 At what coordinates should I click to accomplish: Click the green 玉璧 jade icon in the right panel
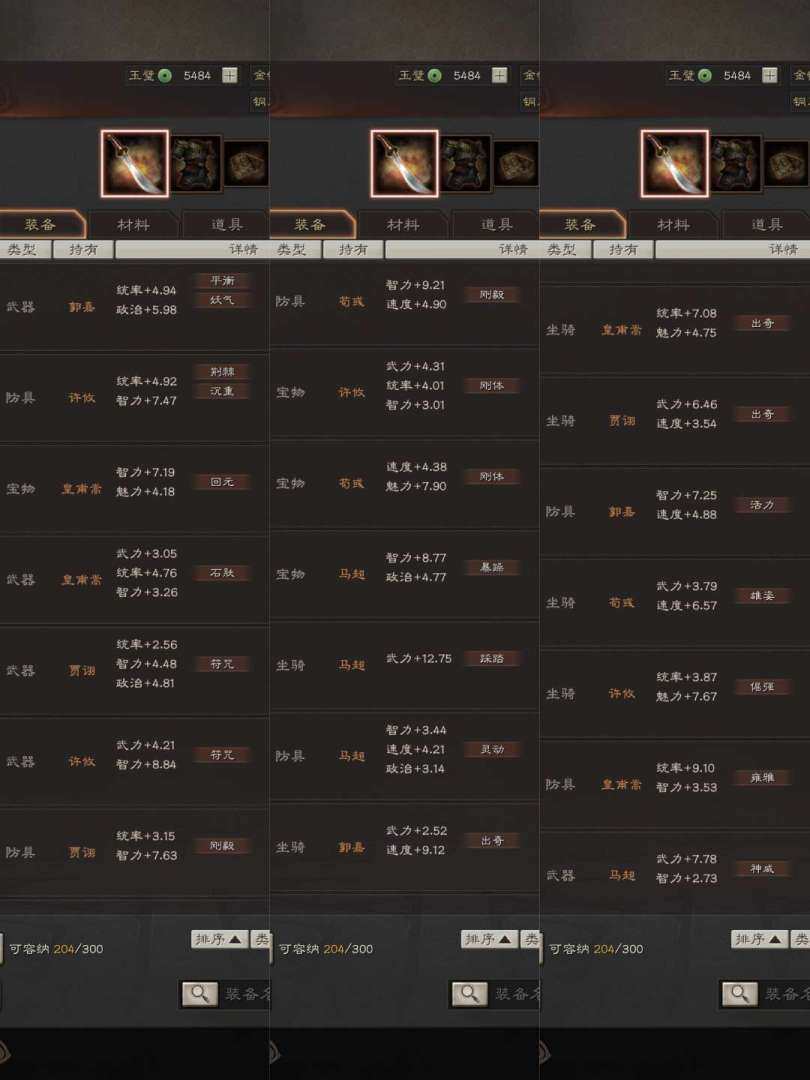coord(705,75)
